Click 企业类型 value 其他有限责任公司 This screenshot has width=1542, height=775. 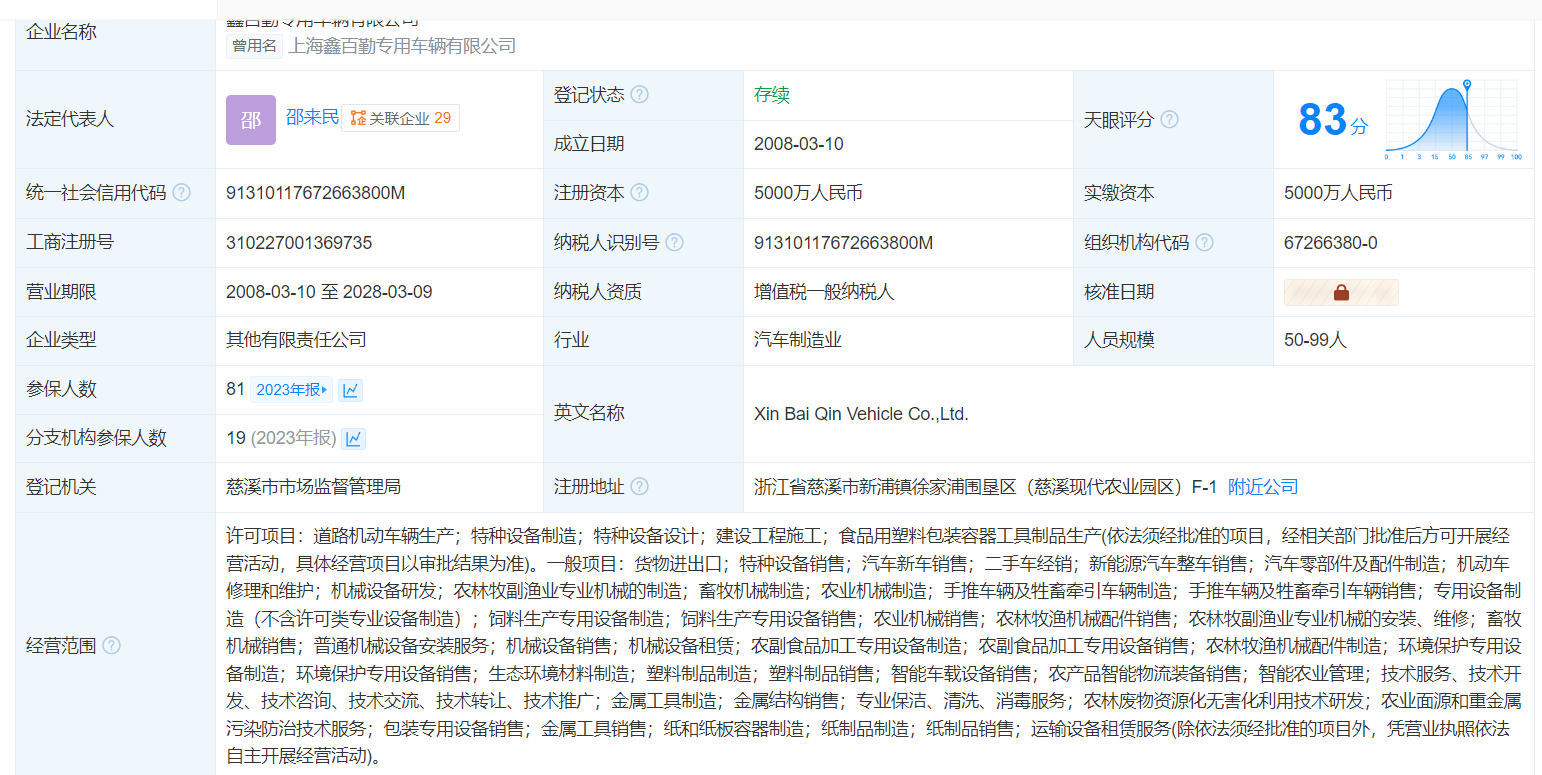click(296, 340)
